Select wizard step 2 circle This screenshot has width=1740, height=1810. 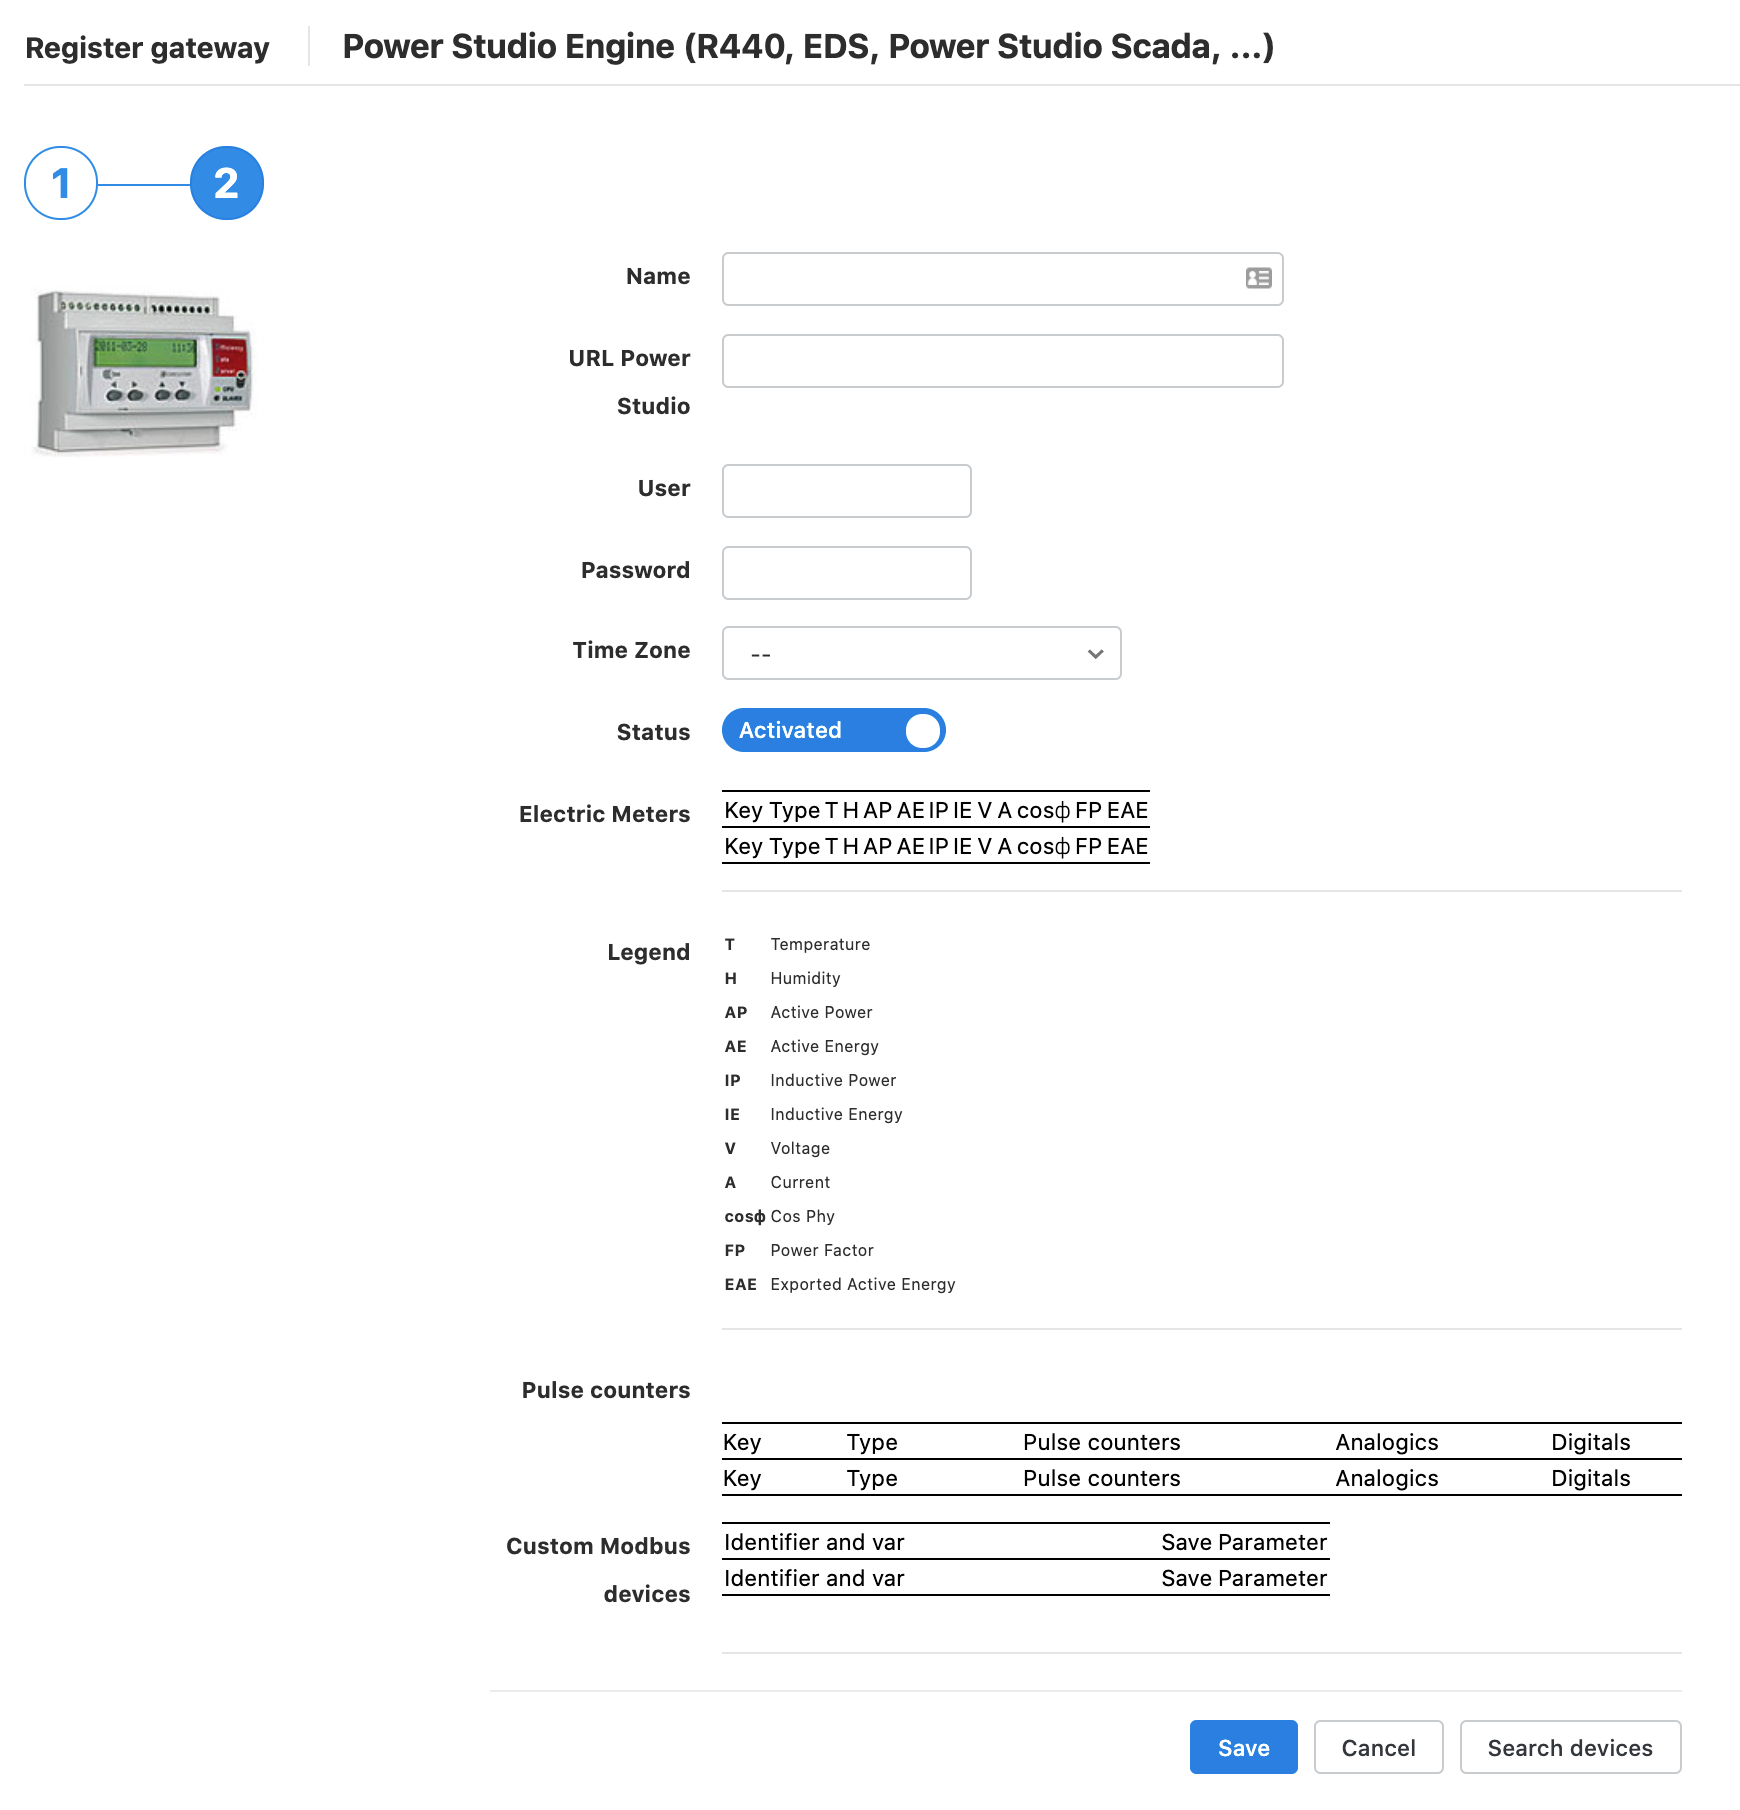point(227,183)
